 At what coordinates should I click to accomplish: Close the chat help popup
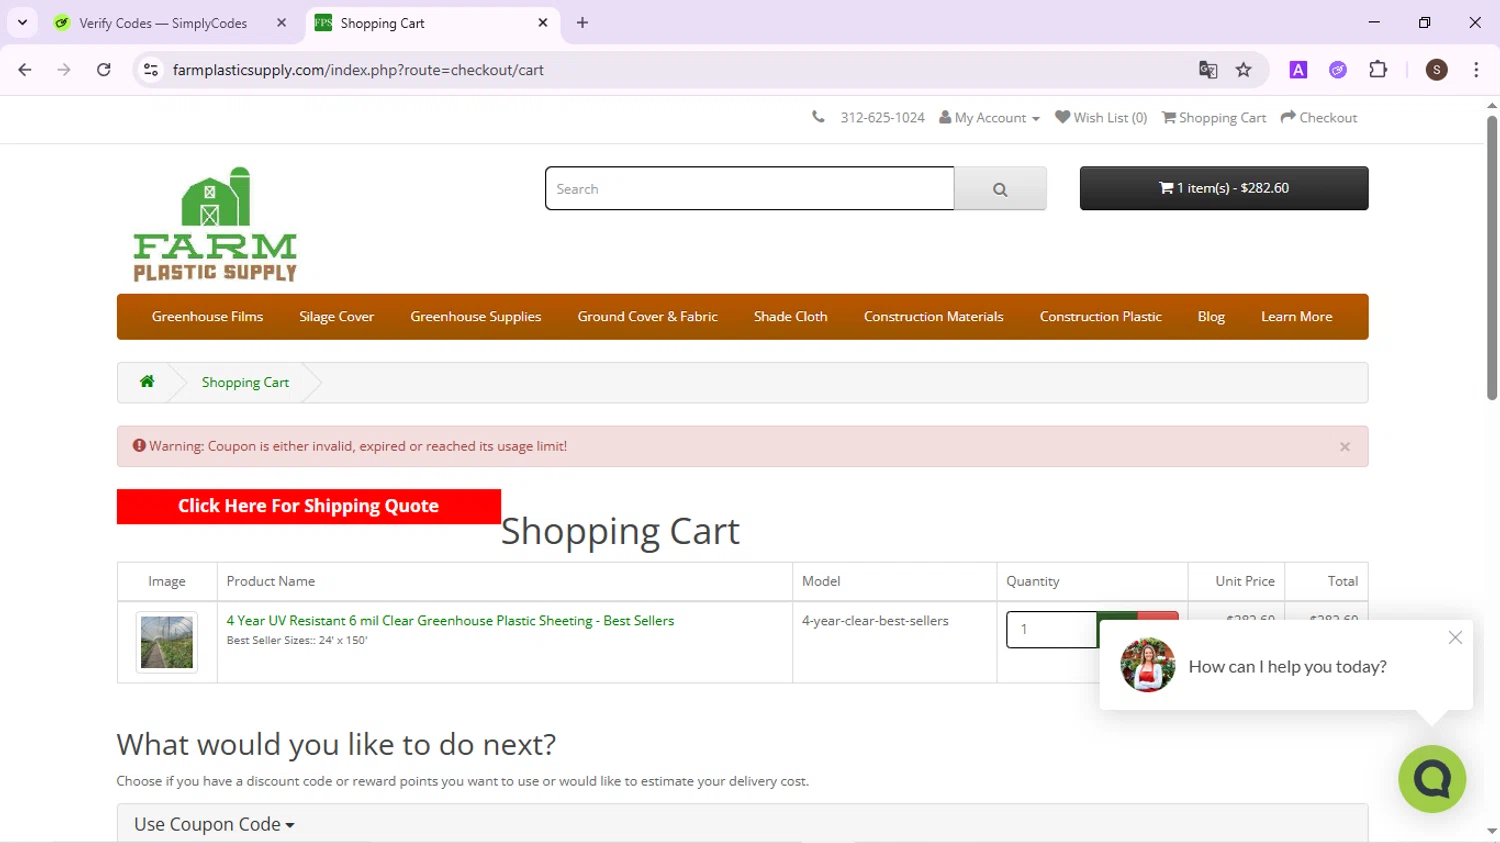pos(1455,638)
